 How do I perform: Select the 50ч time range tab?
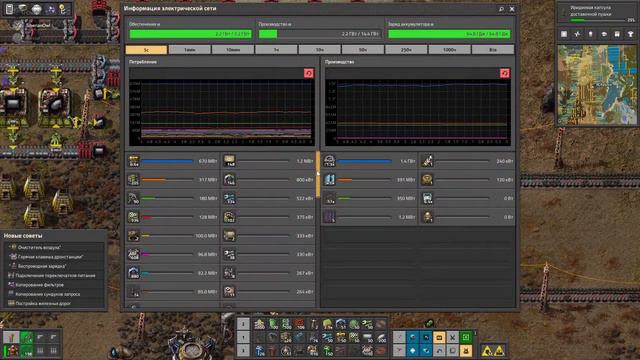coord(363,50)
